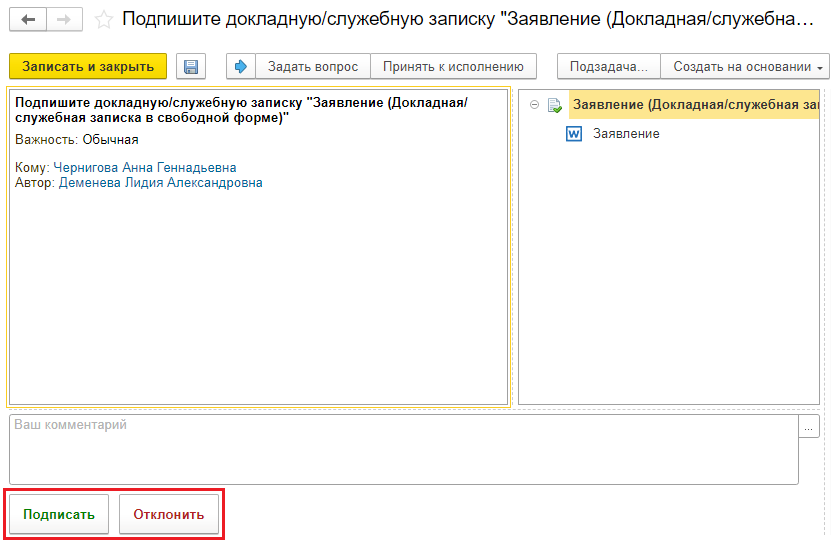Open the Подзадача... button
The height and width of the screenshot is (543, 831).
tap(608, 67)
